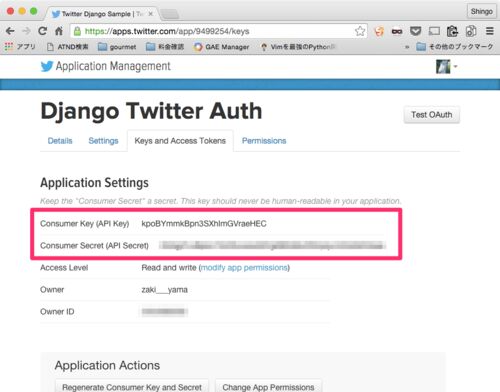Click the green SSL lock icon
This screenshot has width=500, height=392.
click(77, 31)
